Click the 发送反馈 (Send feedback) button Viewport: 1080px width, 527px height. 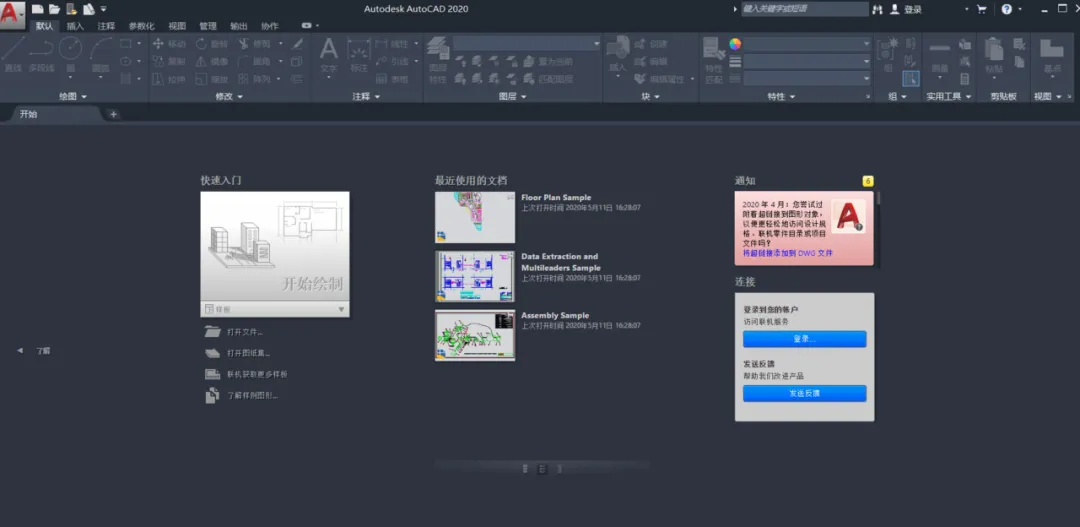pos(804,393)
